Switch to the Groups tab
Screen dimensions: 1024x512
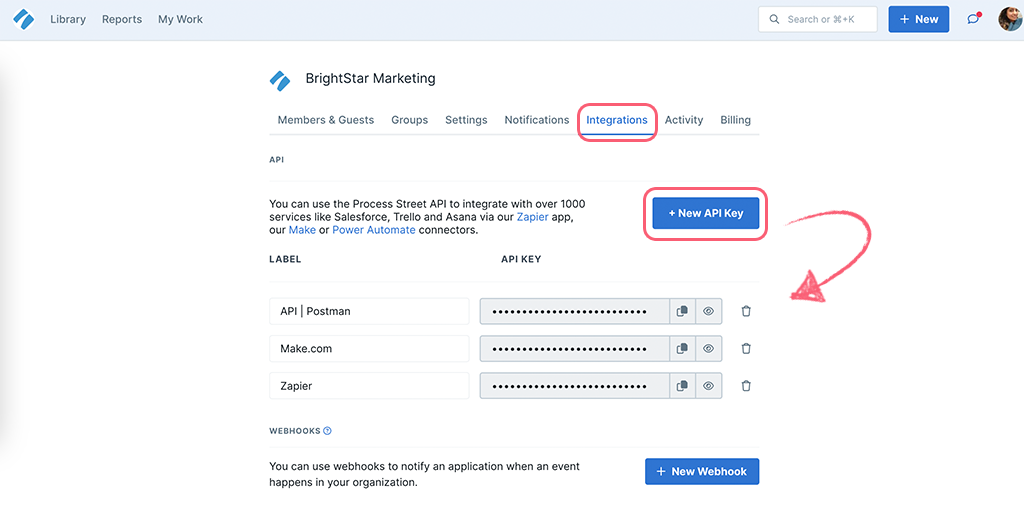coord(409,120)
